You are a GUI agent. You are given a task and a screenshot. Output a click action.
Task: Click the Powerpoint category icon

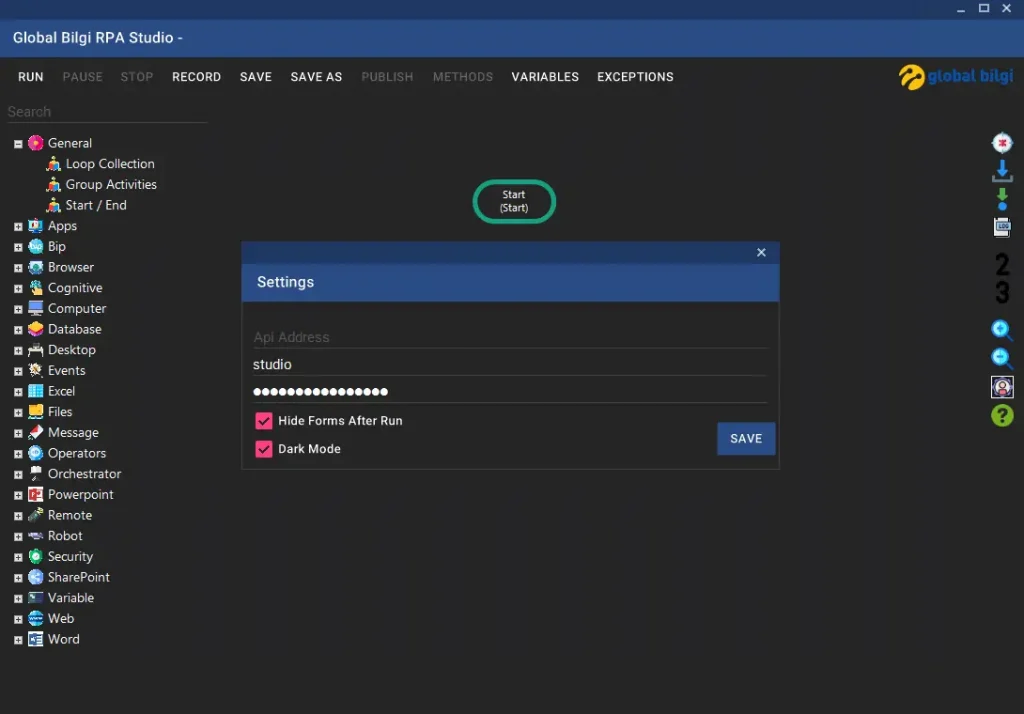pos(36,495)
